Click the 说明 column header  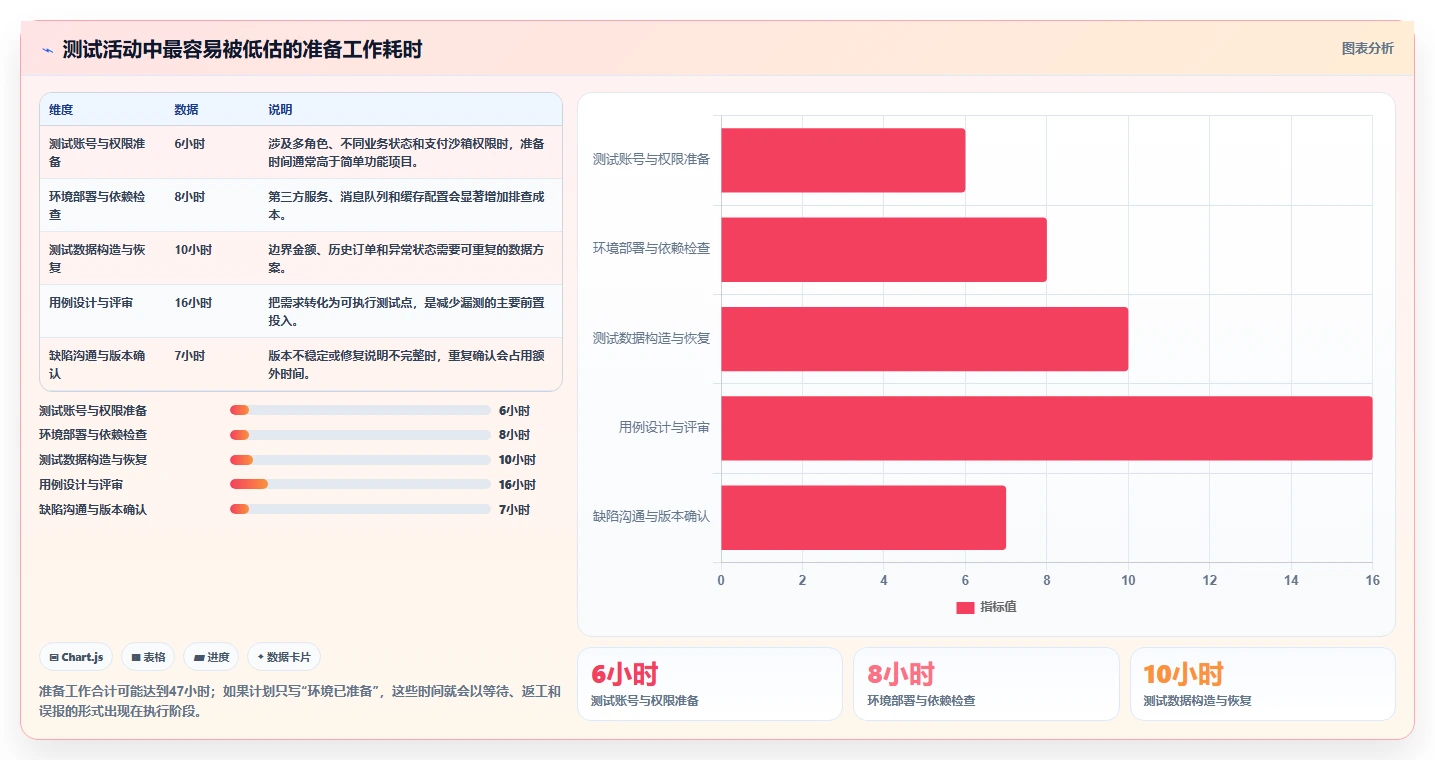click(280, 110)
